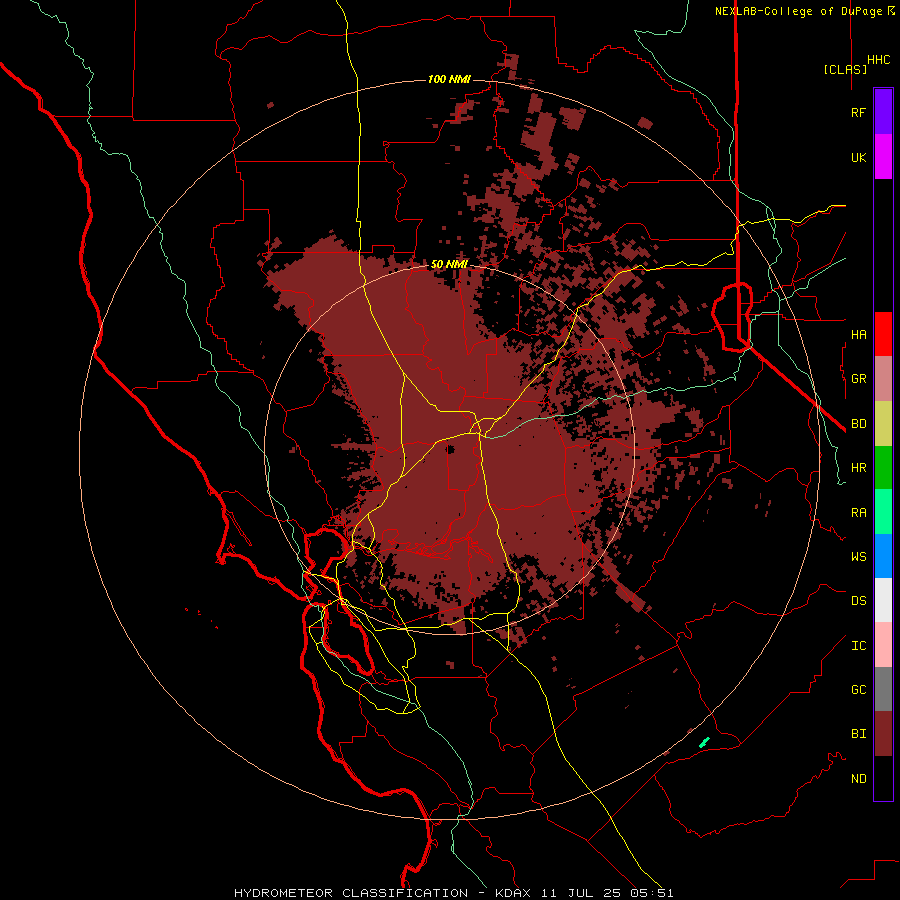Screen dimensions: 900x900
Task: Click the IC light-pink legend swatch
Action: click(x=883, y=645)
